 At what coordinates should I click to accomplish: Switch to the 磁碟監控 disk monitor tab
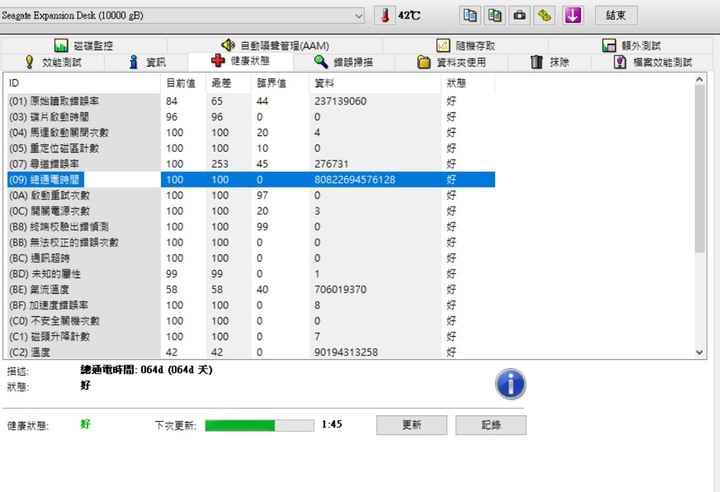(84, 45)
